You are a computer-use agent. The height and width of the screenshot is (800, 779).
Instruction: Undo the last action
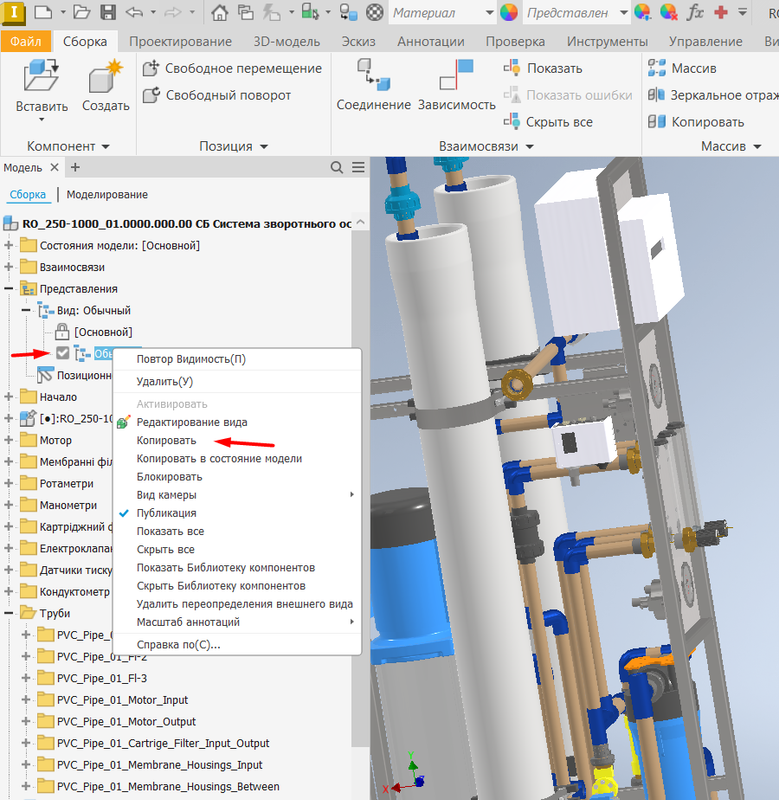135,12
